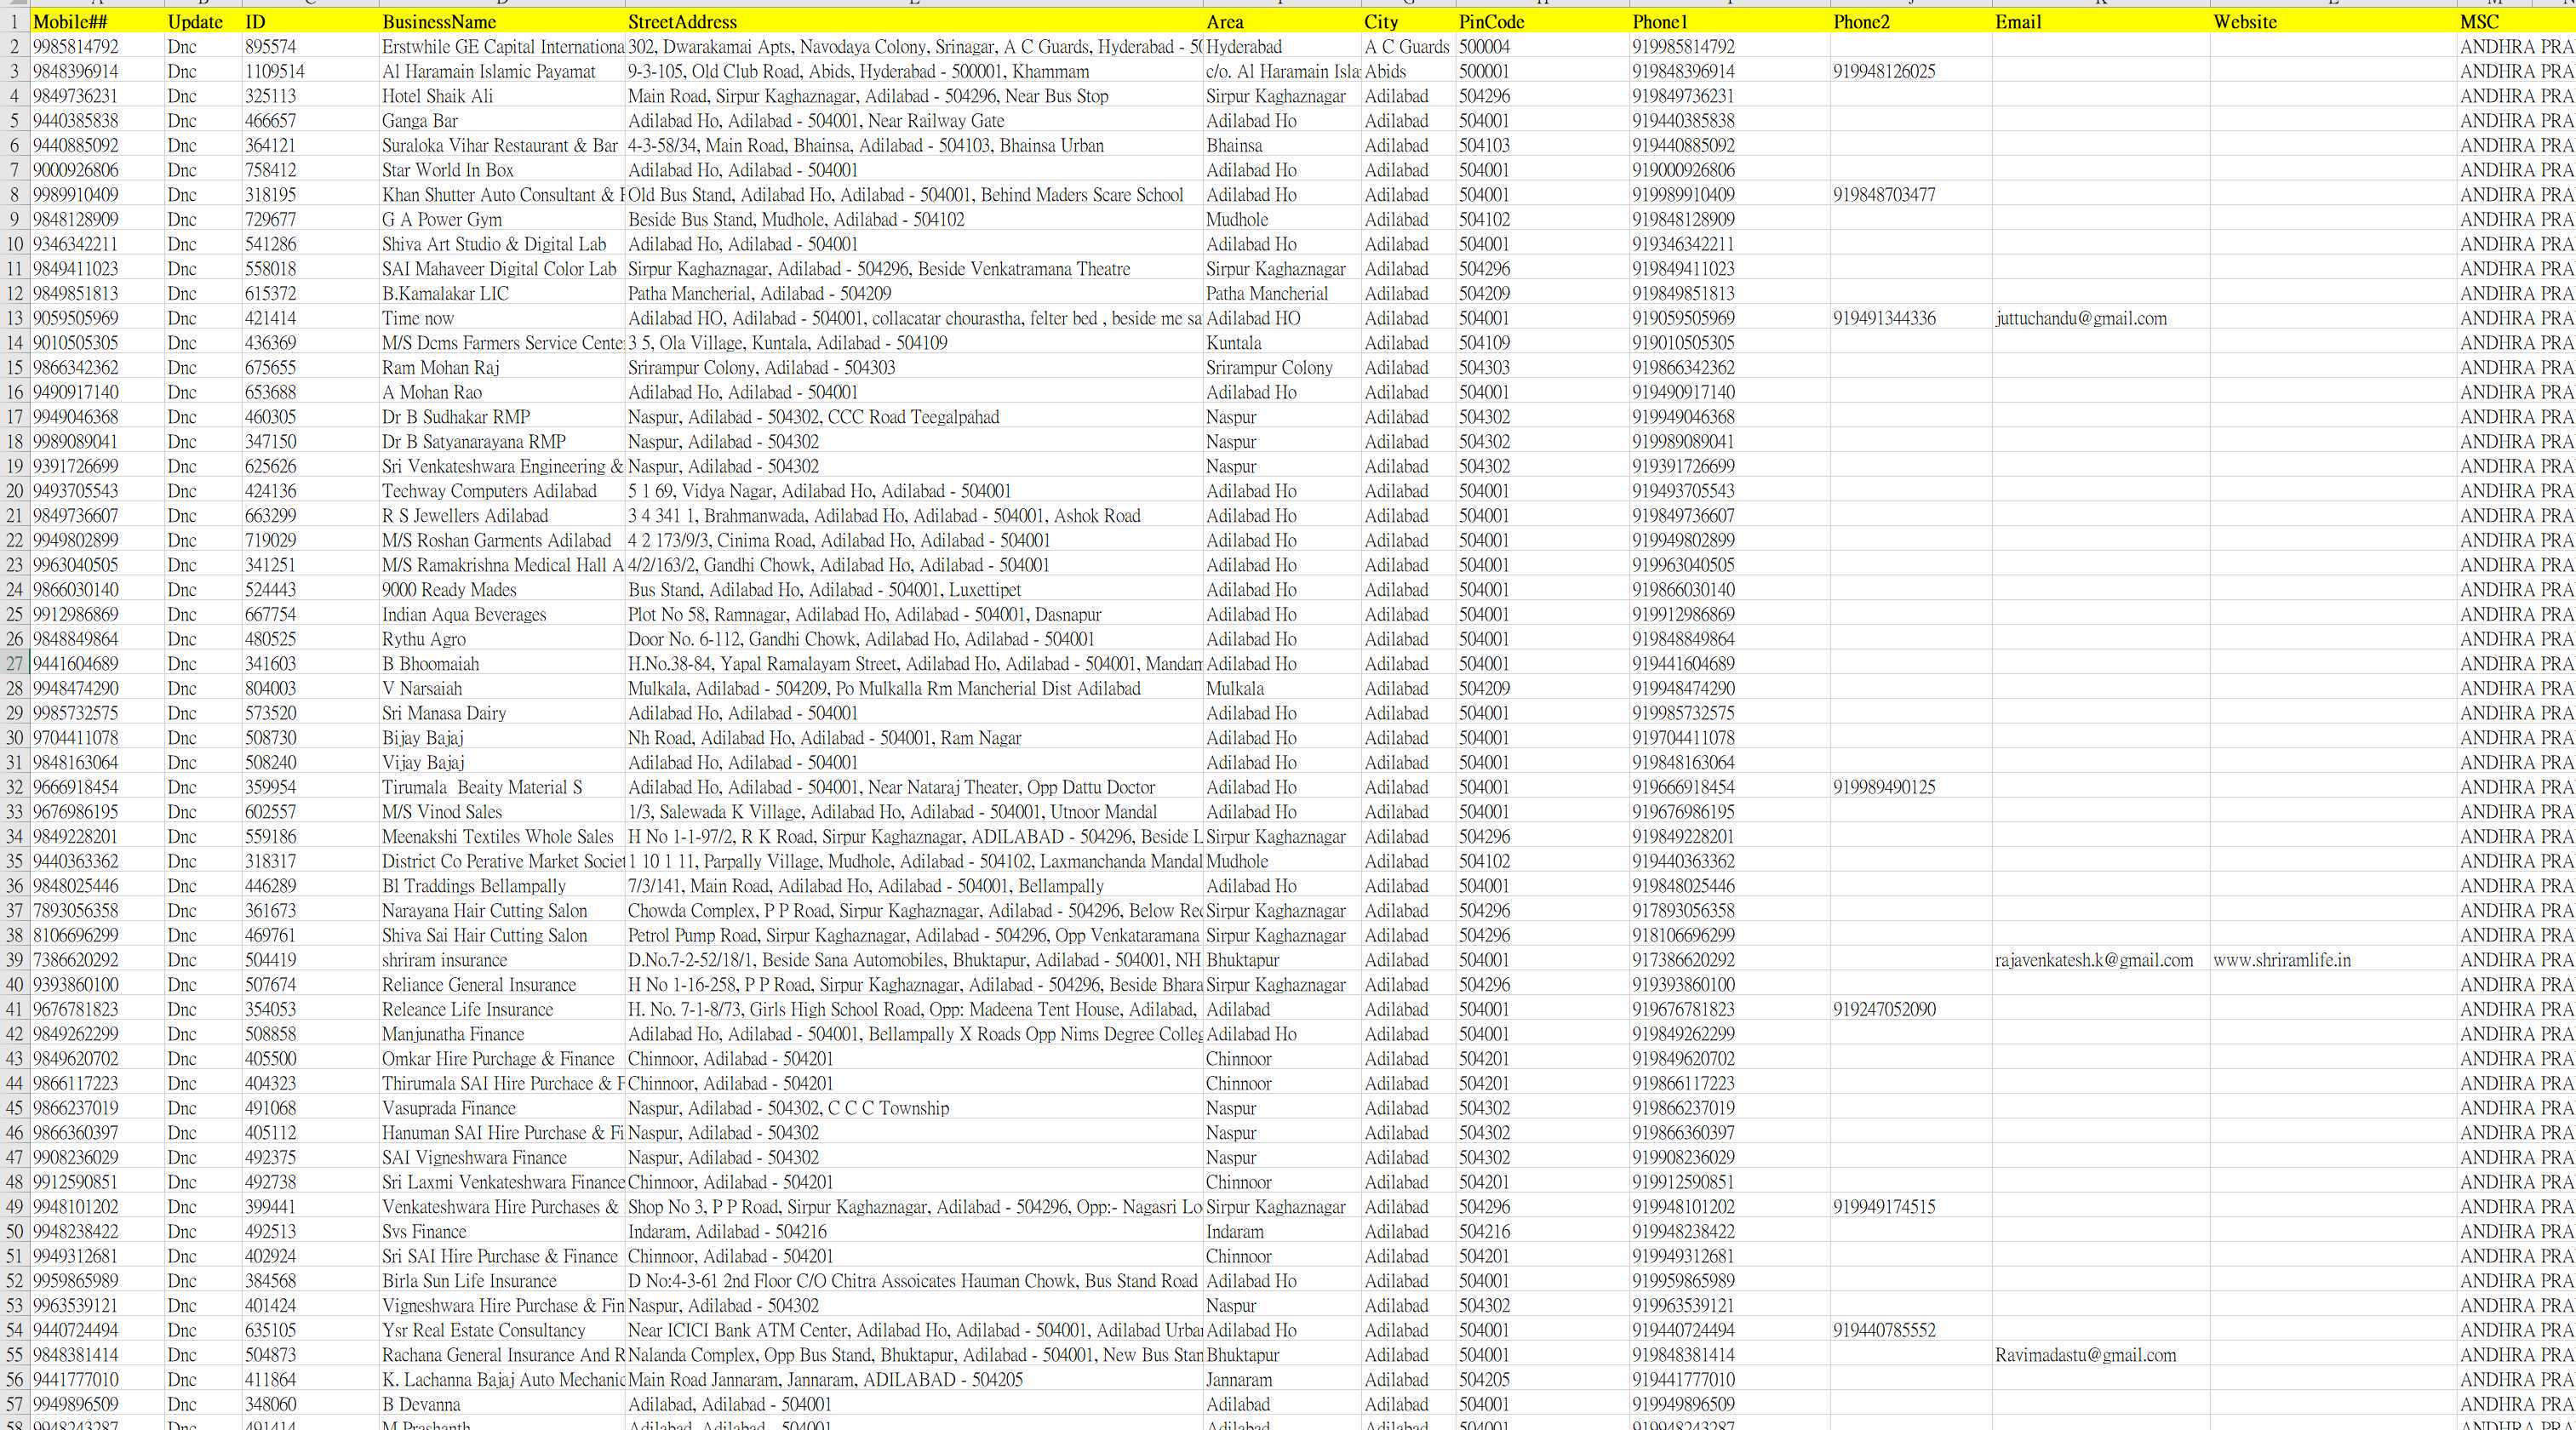Select Phone1 cell 919985814792
The width and height of the screenshot is (2576, 1430).
(1730, 47)
